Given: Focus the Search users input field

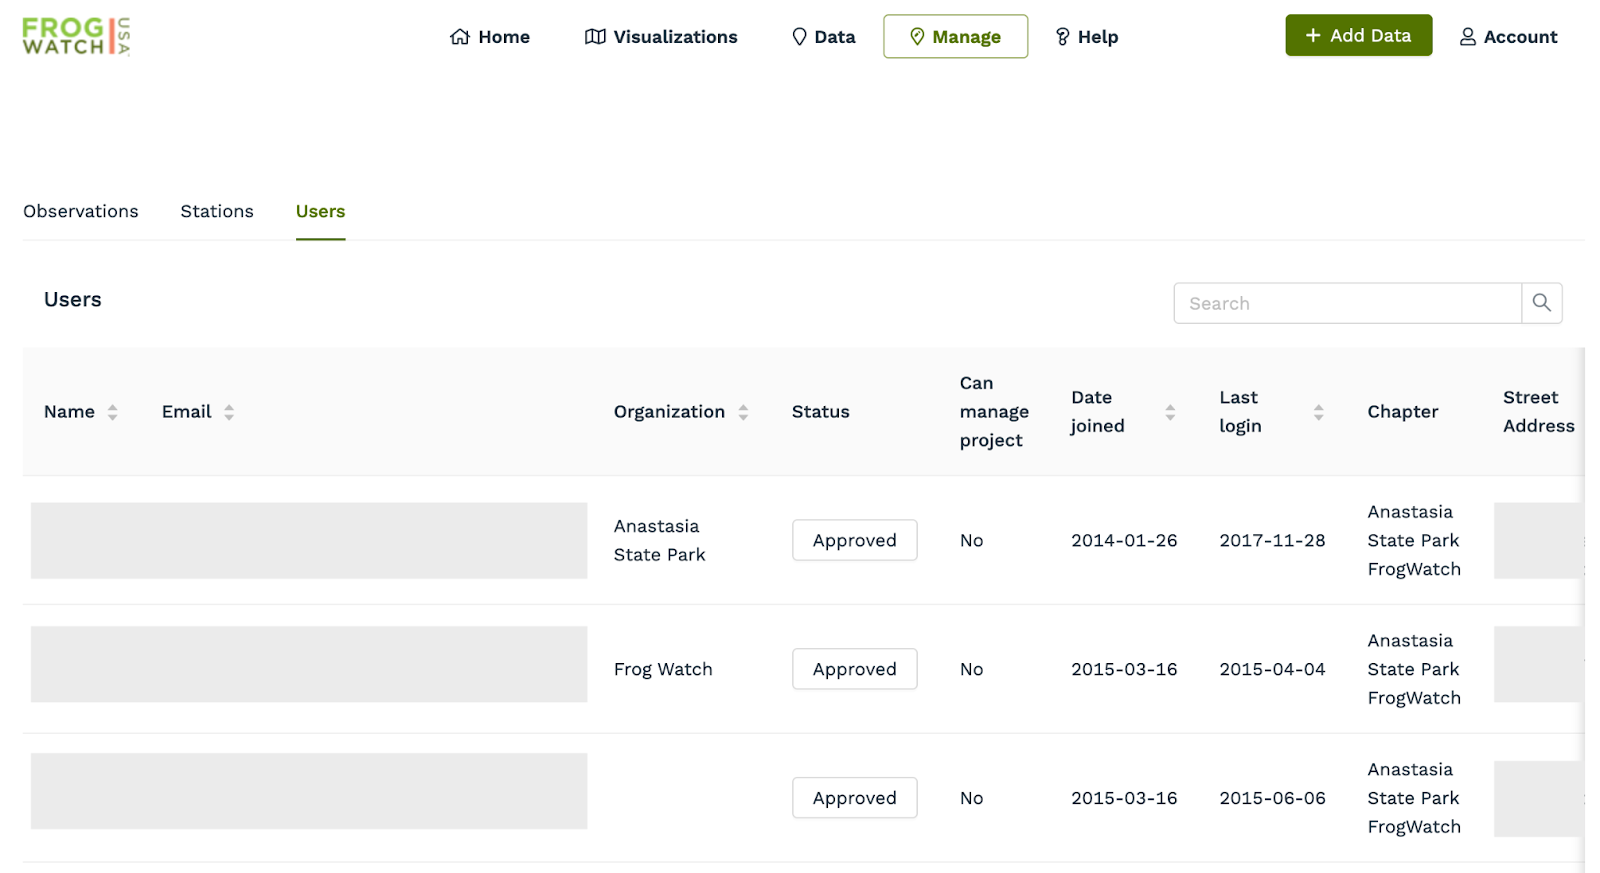Looking at the screenshot, I should coord(1346,303).
